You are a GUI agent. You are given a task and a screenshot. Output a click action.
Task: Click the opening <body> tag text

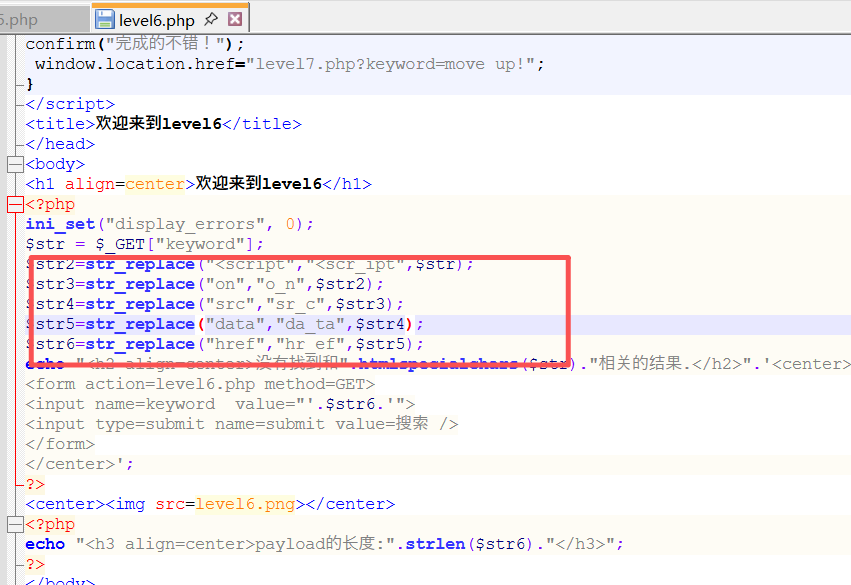coord(55,164)
